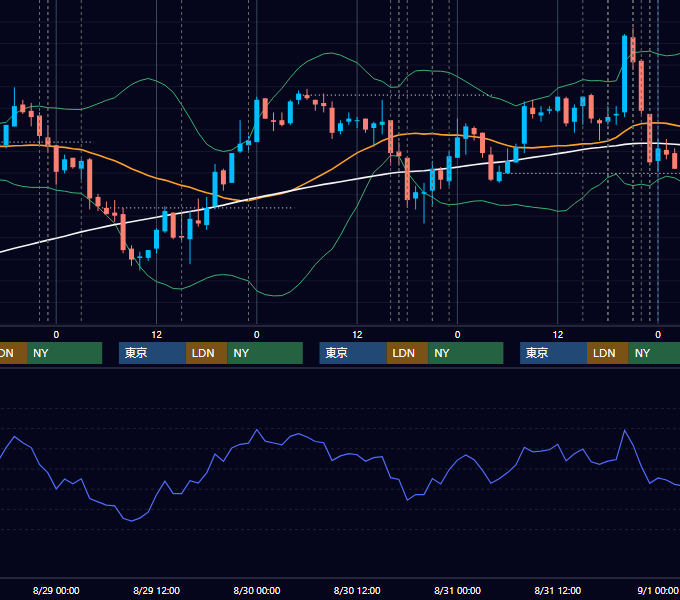Select the NY session bar spanning 8/31 00:00

(x=466, y=353)
